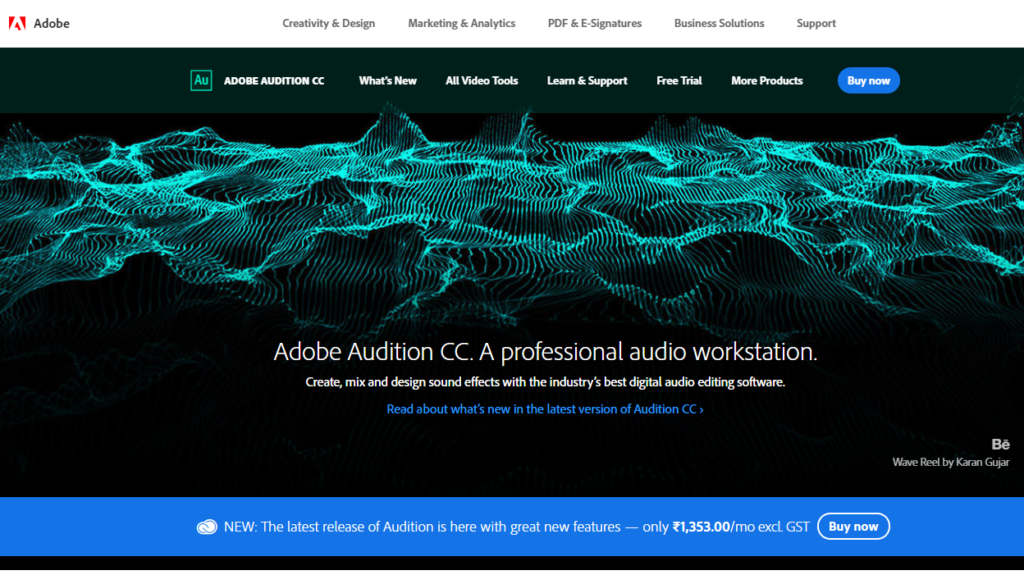This screenshot has width=1024, height=575.
Task: Open the Marketing & Analytics menu
Action: (x=462, y=24)
